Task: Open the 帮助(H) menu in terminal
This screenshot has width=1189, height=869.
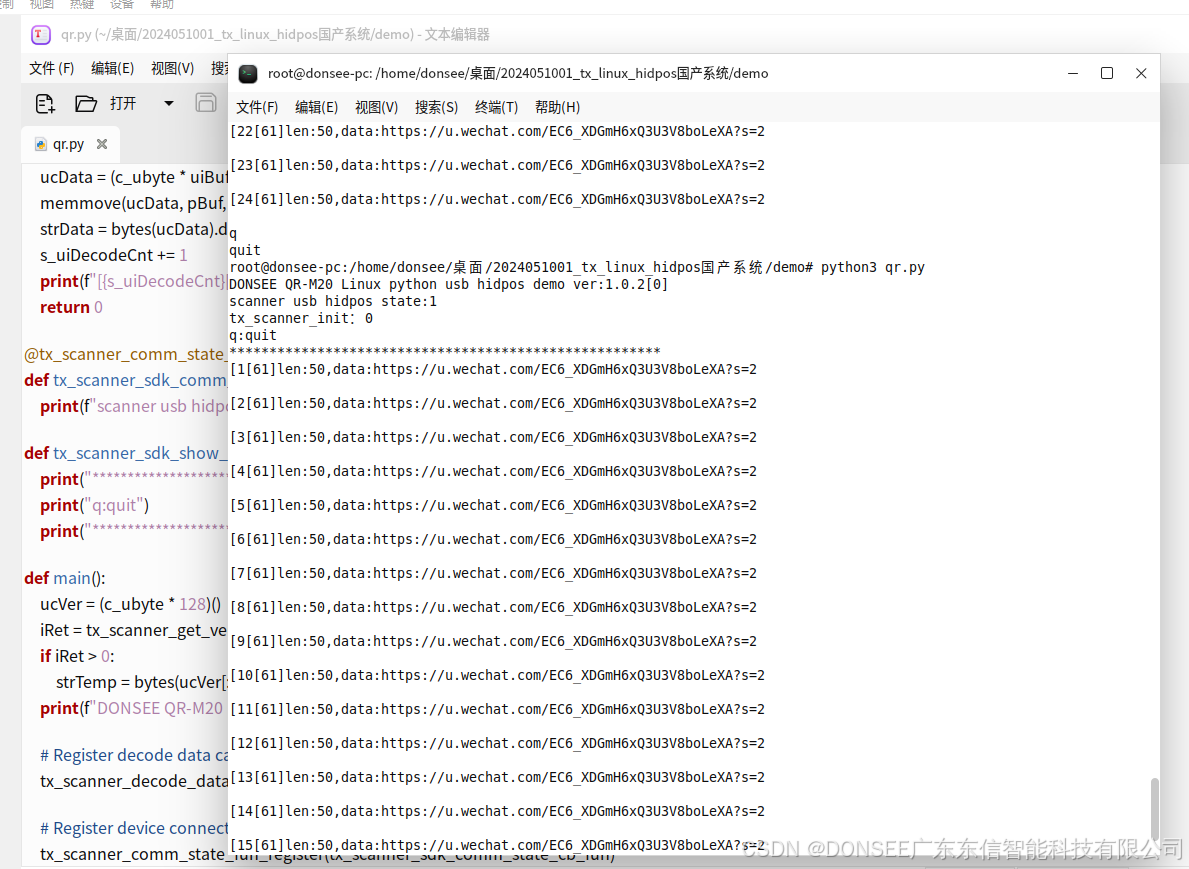Action: pyautogui.click(x=558, y=107)
